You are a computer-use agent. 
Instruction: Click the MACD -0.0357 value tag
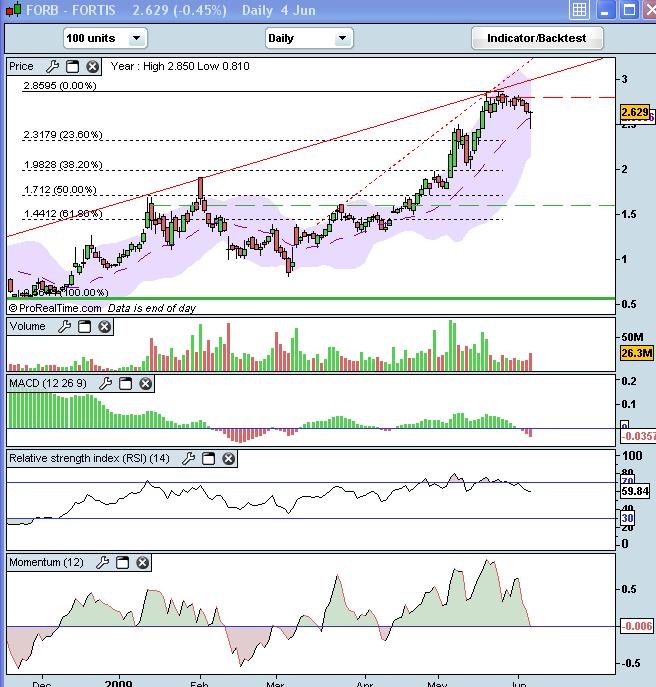click(638, 436)
